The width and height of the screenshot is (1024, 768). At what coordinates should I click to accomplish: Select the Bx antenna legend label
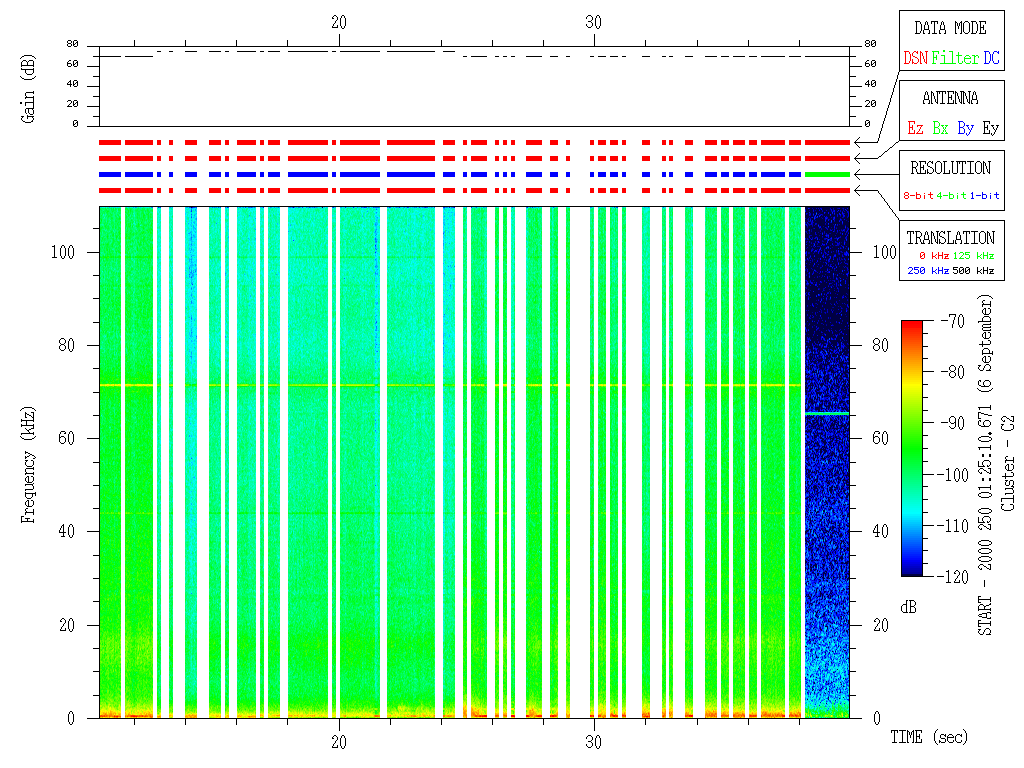[x=940, y=129]
